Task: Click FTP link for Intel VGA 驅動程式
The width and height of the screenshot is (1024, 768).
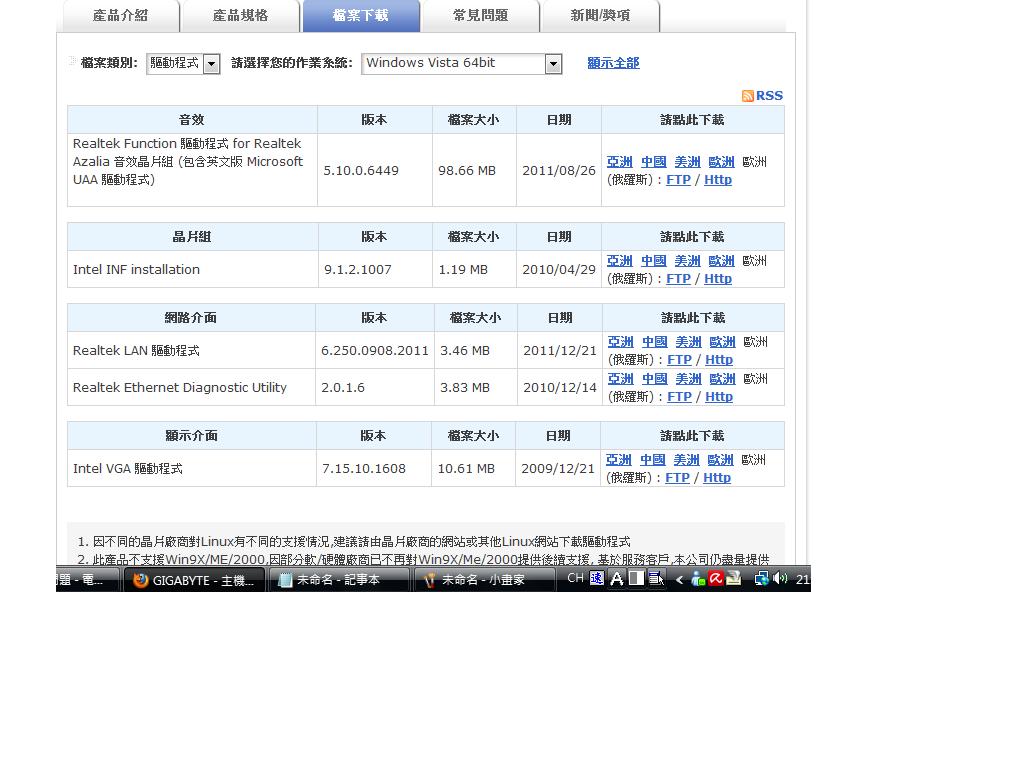Action: 678,478
